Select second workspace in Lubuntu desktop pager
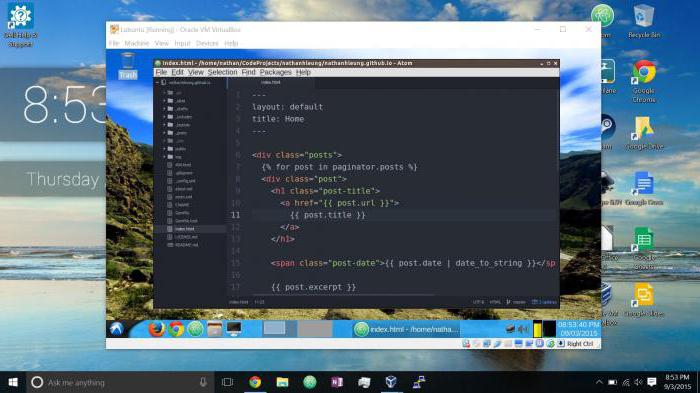This screenshot has width=700, height=393. [x=315, y=329]
